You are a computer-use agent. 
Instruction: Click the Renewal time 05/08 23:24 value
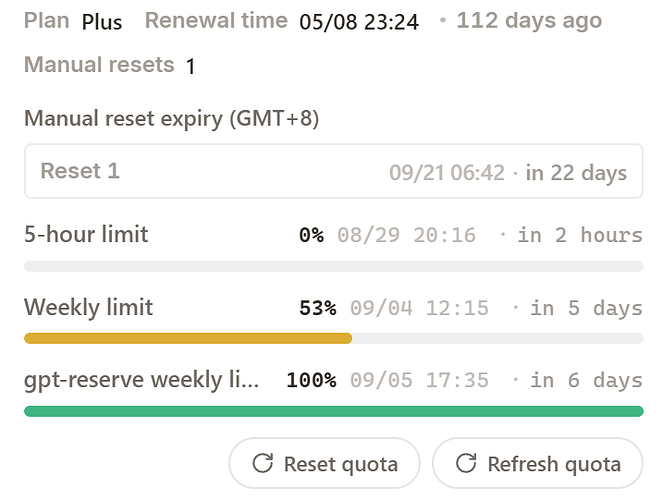click(359, 22)
